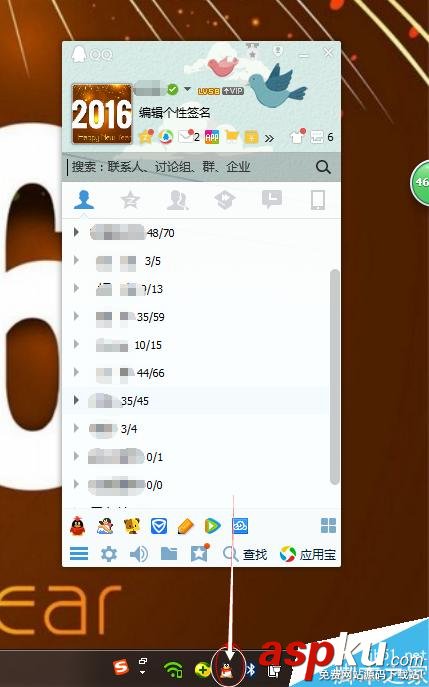Open the shopping cart icon

(x=231, y=137)
